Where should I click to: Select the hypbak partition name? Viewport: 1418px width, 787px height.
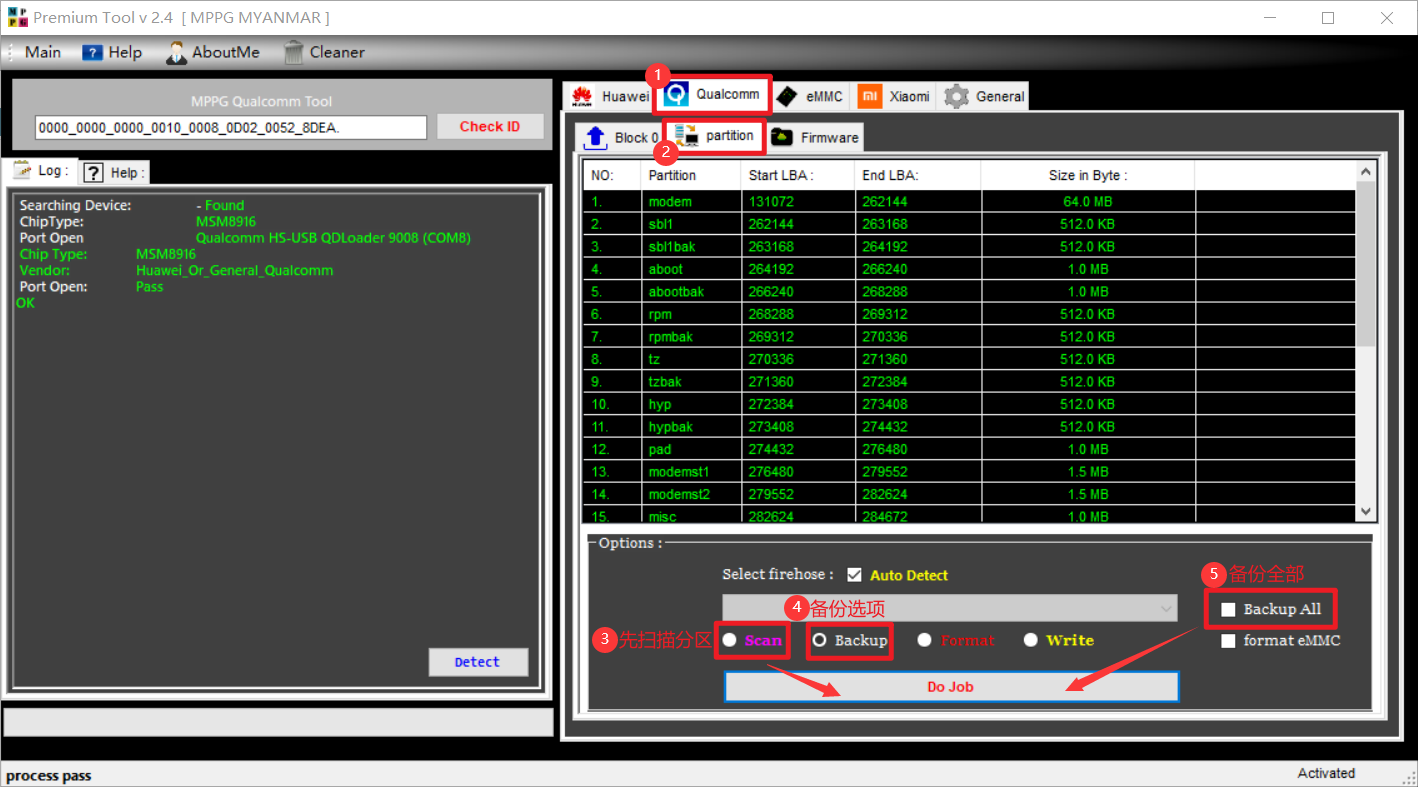670,427
